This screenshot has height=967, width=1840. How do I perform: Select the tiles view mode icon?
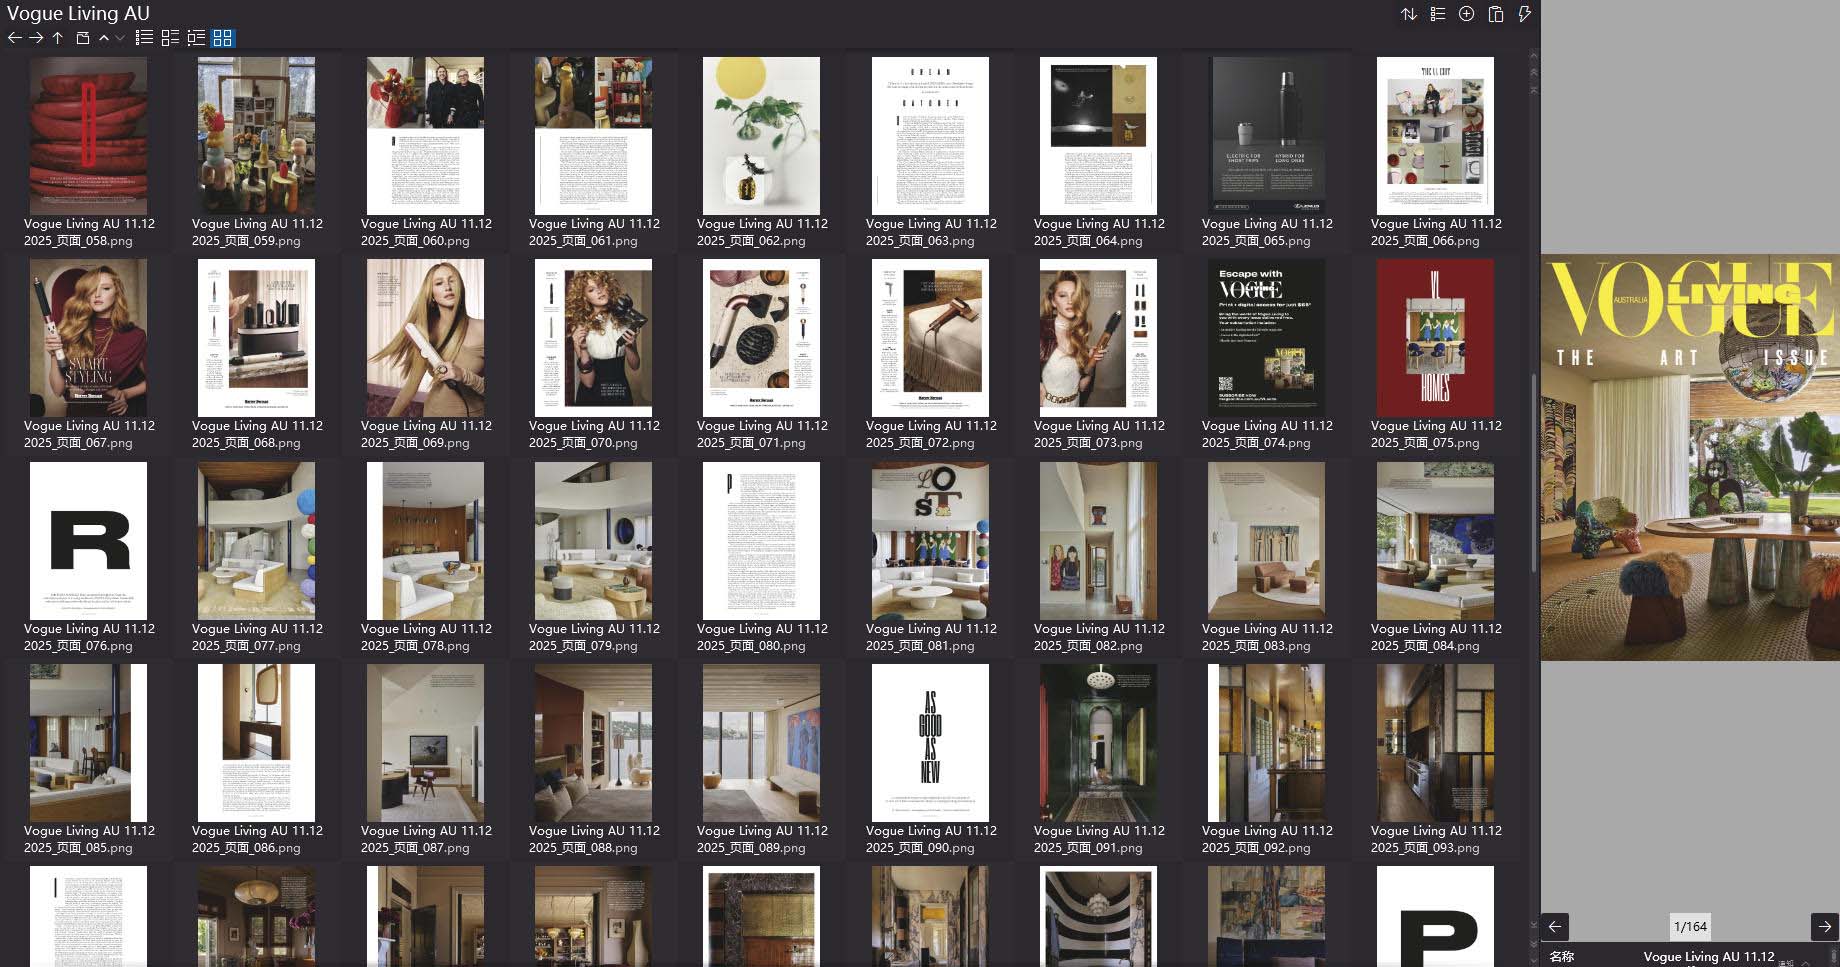pos(168,38)
